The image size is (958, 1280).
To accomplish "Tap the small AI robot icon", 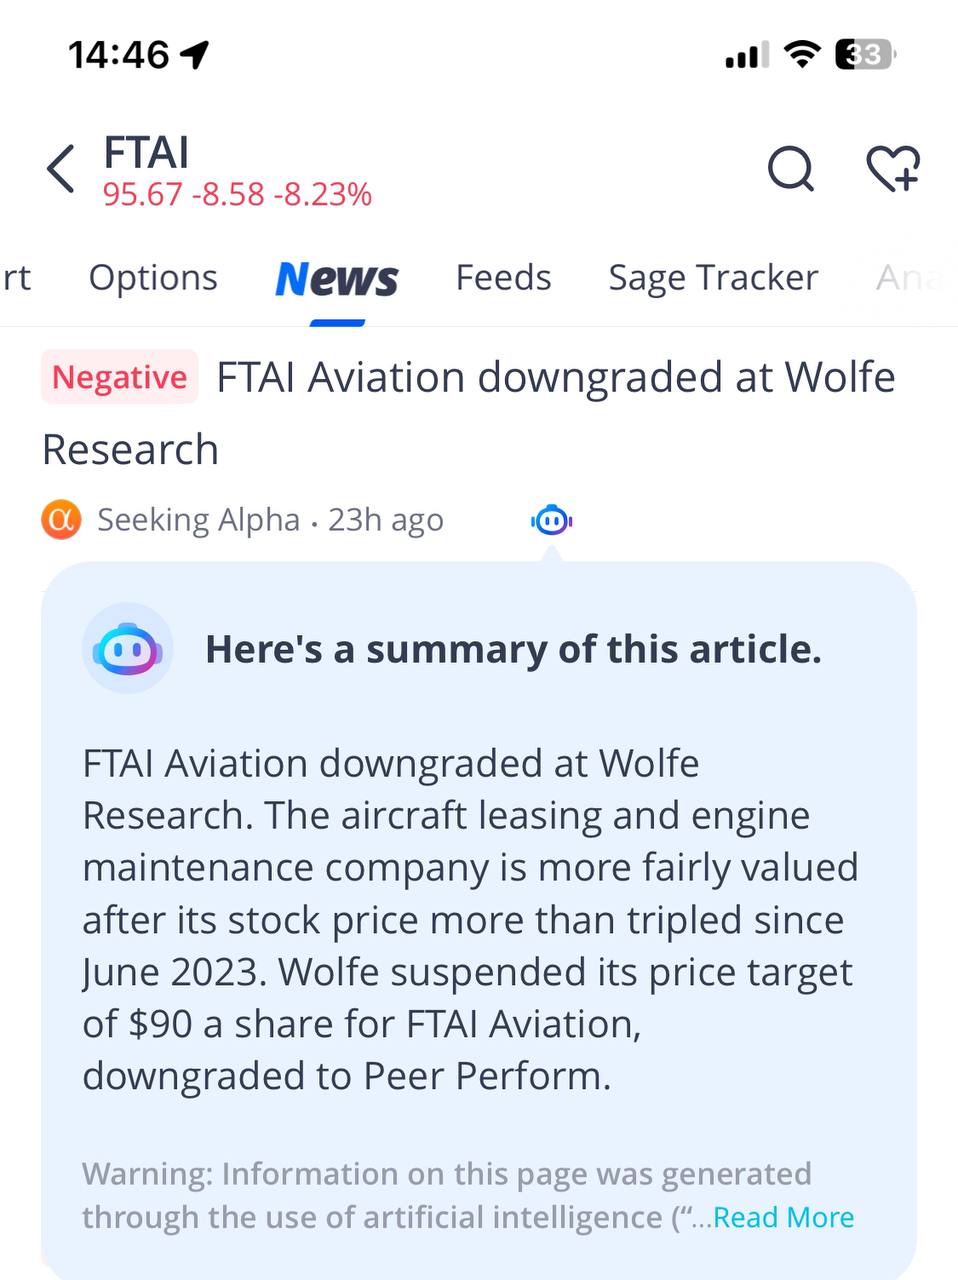I will [552, 520].
